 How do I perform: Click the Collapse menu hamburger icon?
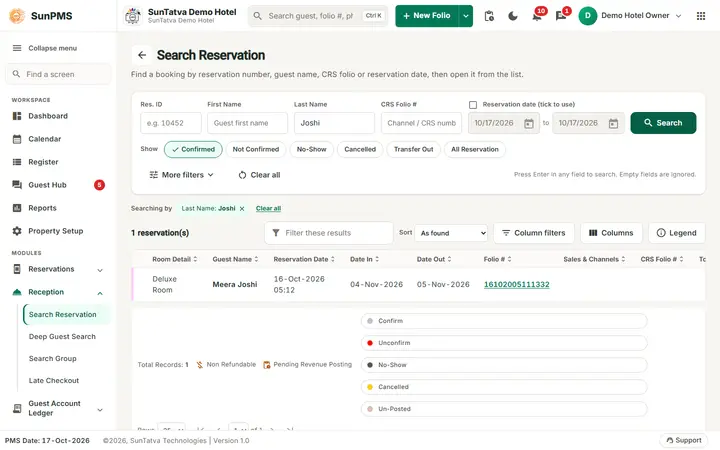[x=17, y=48]
